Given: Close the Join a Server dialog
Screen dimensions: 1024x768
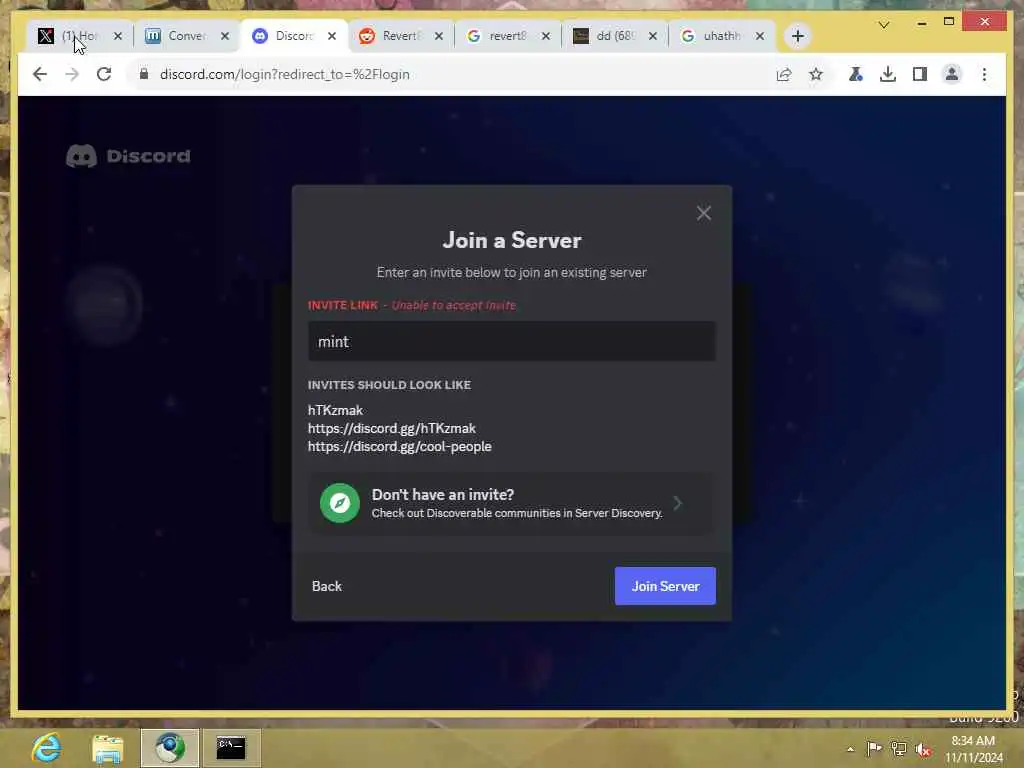Looking at the screenshot, I should 703,213.
